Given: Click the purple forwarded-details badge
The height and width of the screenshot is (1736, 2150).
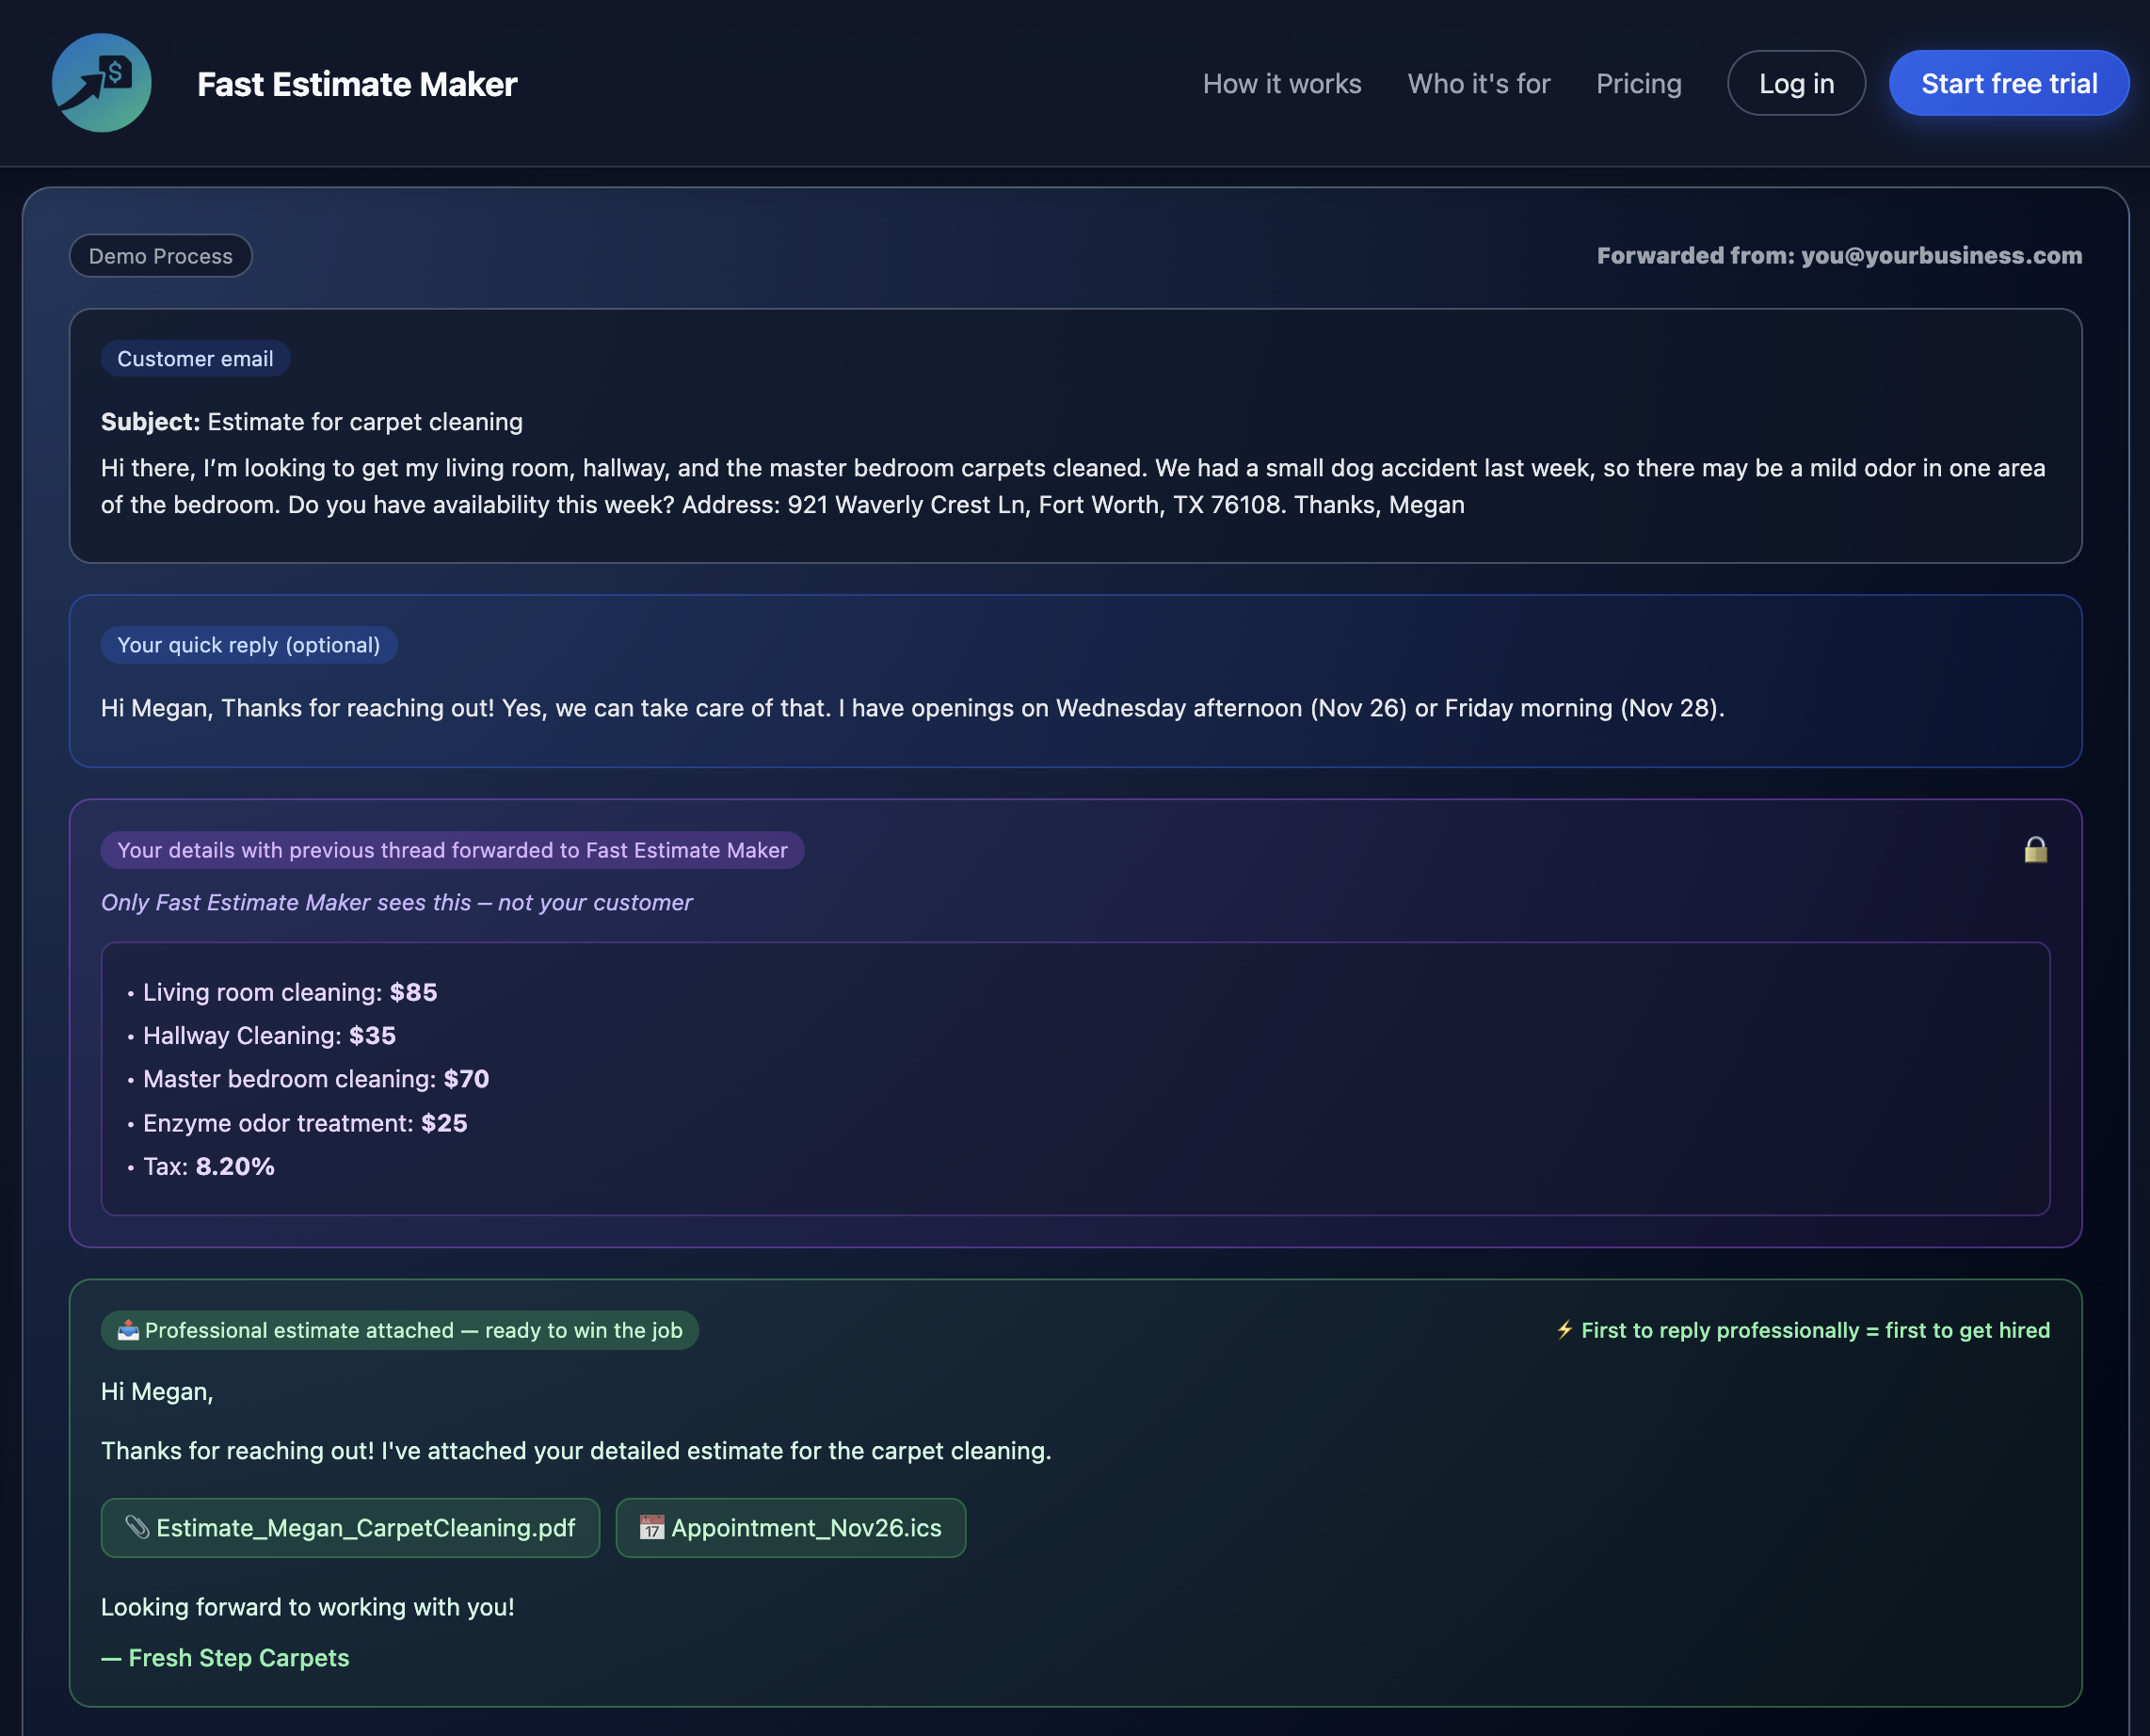Looking at the screenshot, I should (x=451, y=850).
